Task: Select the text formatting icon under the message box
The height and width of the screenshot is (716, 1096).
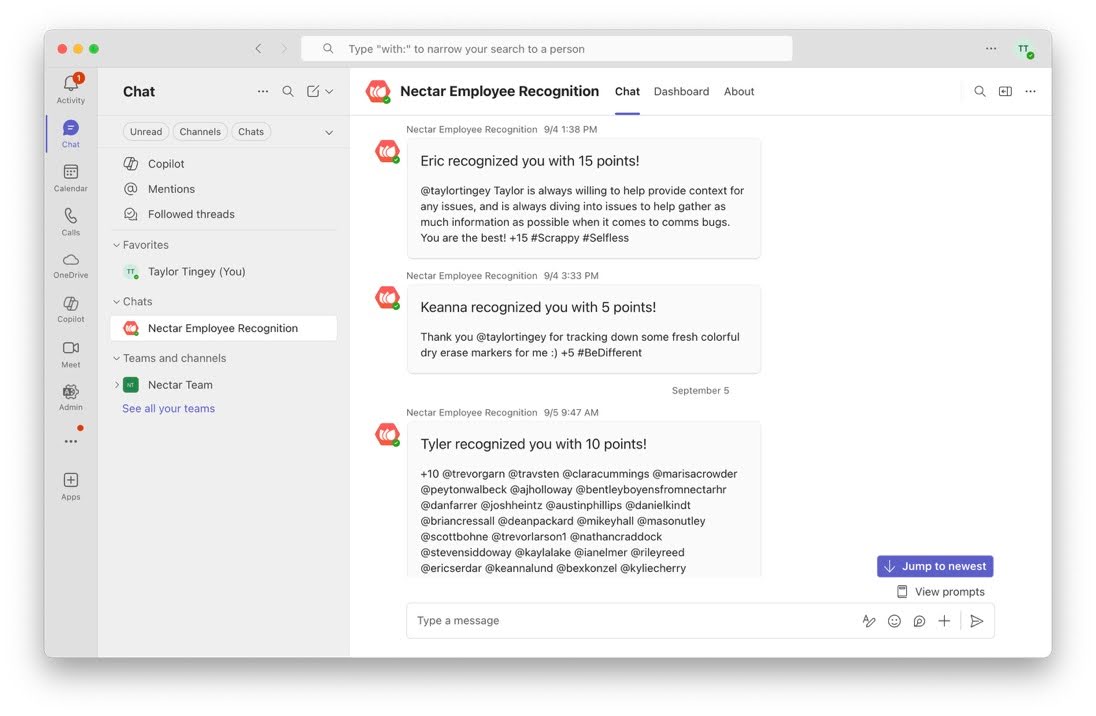Action: [869, 620]
